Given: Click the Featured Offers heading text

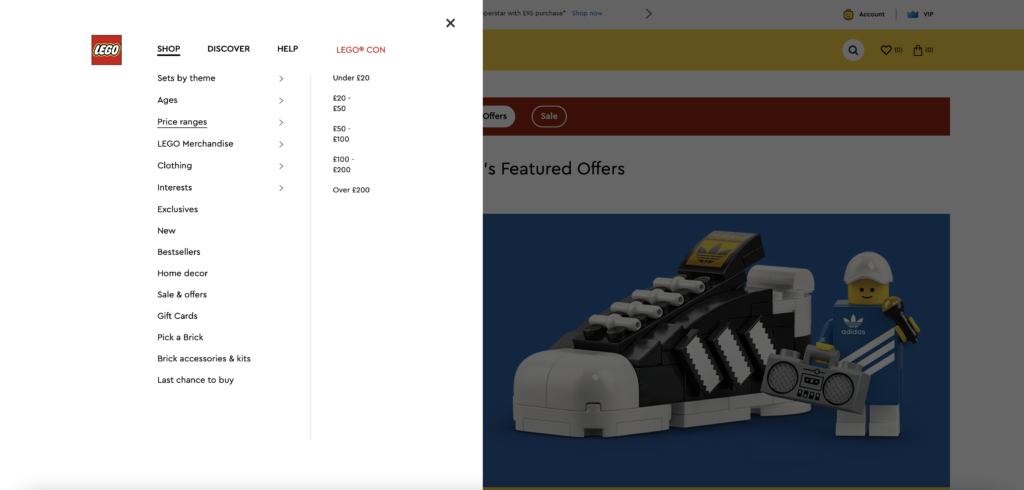Looking at the screenshot, I should [x=554, y=169].
